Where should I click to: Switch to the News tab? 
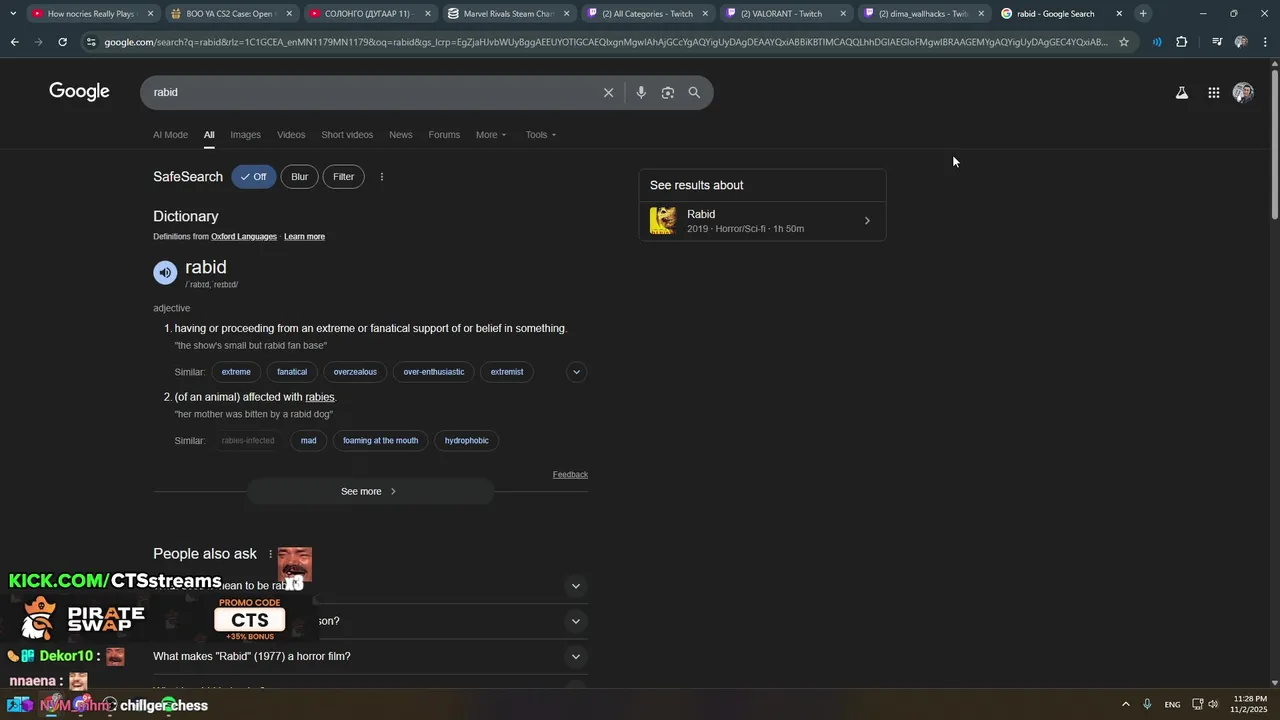[x=400, y=135]
